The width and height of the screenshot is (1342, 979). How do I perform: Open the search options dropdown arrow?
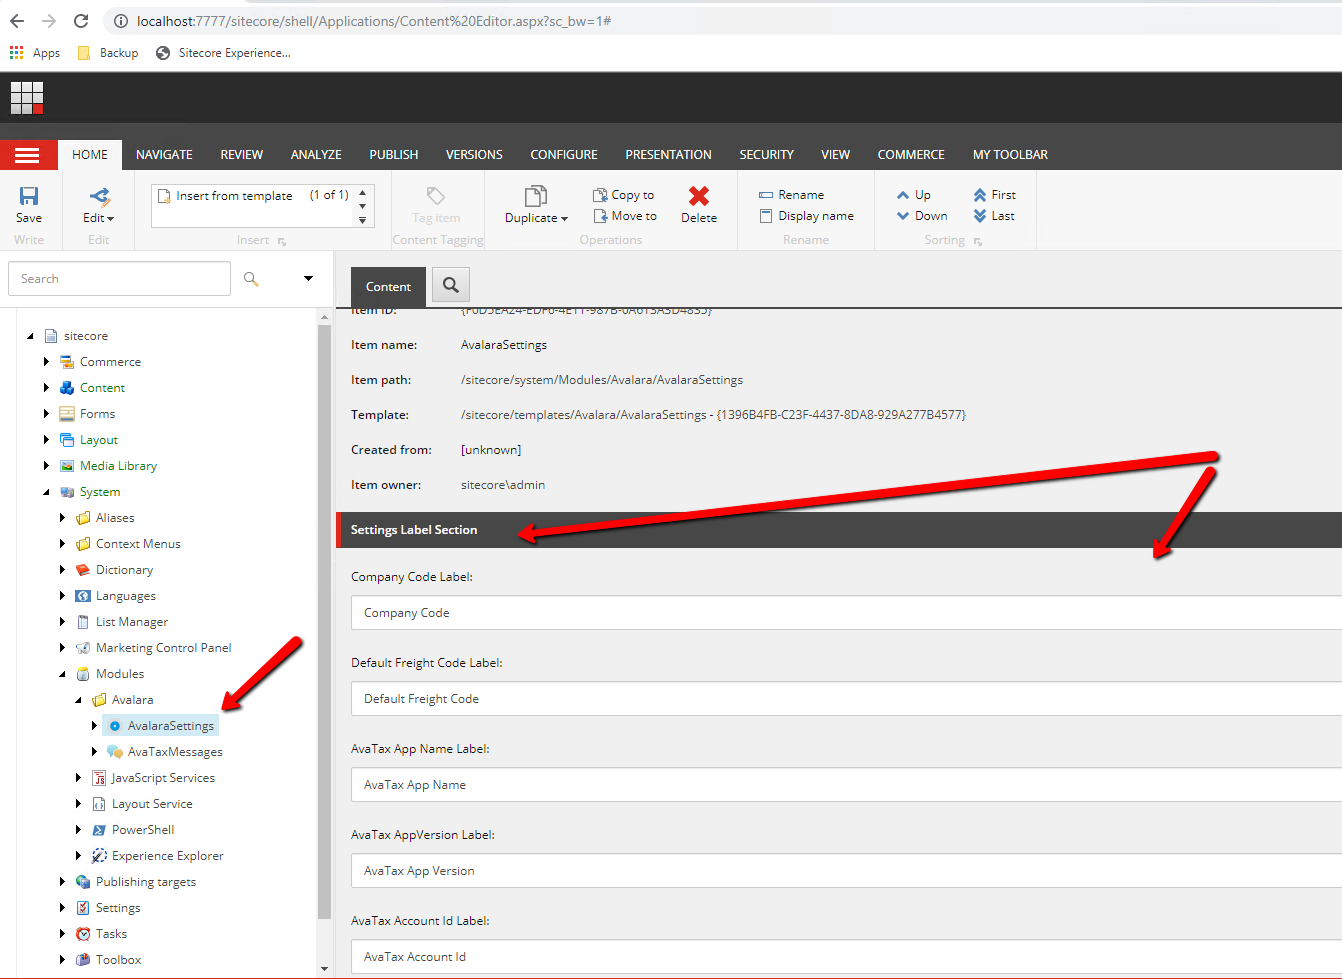[x=308, y=279]
